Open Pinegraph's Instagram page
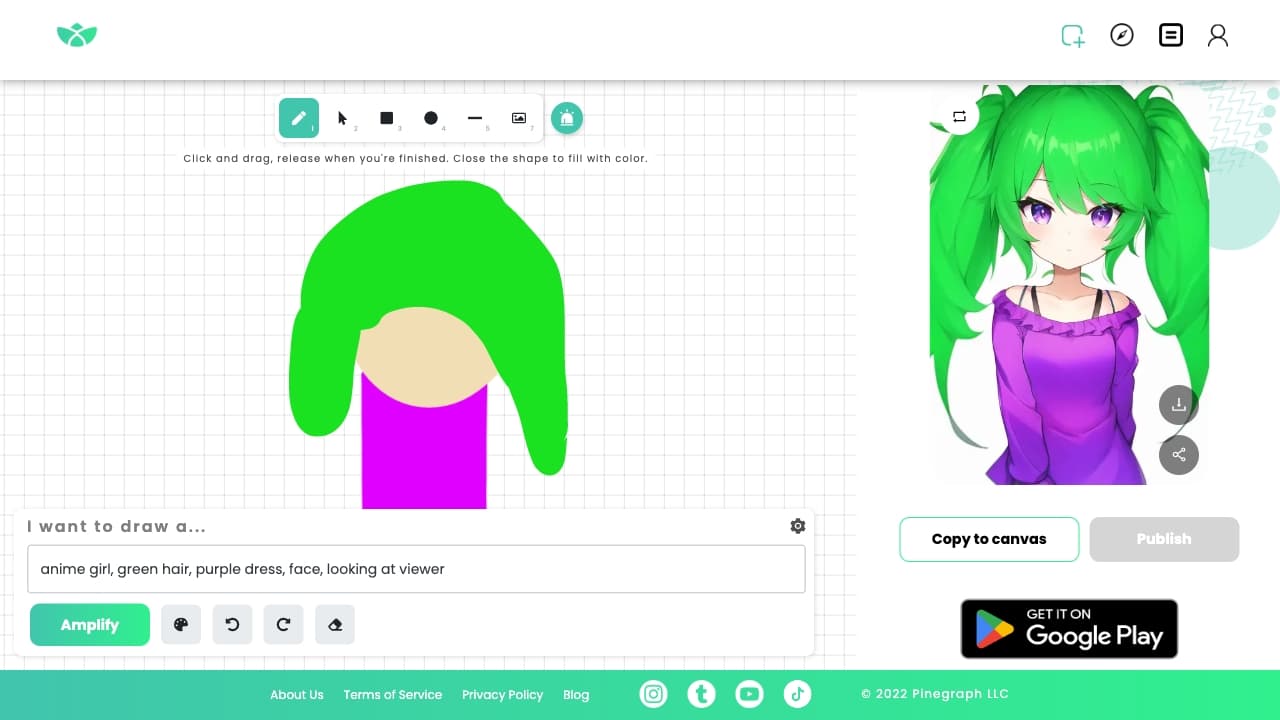Viewport: 1280px width, 720px height. (653, 693)
